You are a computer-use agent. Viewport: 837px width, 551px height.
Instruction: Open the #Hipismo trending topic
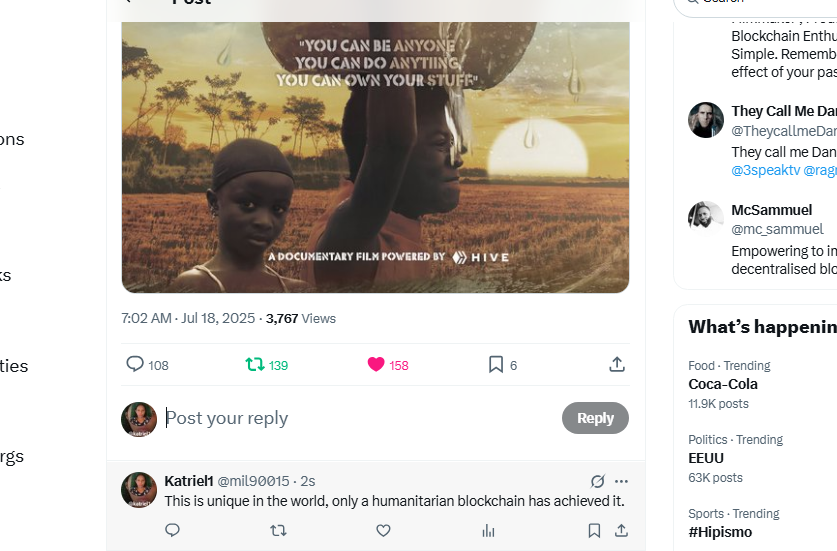coord(720,532)
